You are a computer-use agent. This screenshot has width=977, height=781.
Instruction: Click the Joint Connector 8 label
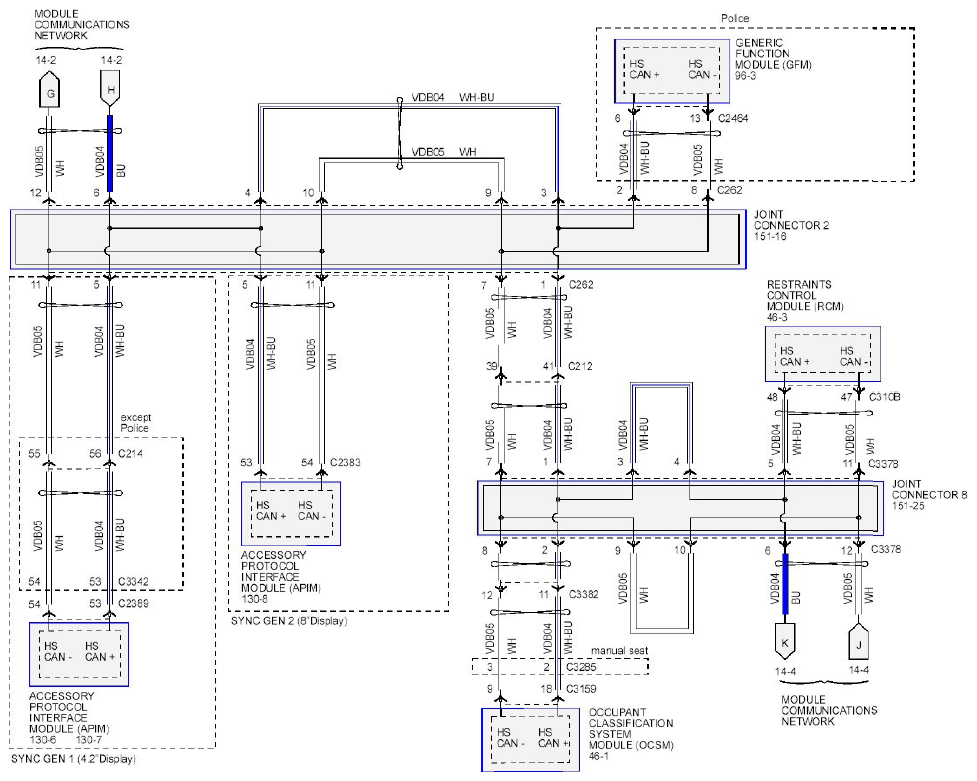[929, 494]
